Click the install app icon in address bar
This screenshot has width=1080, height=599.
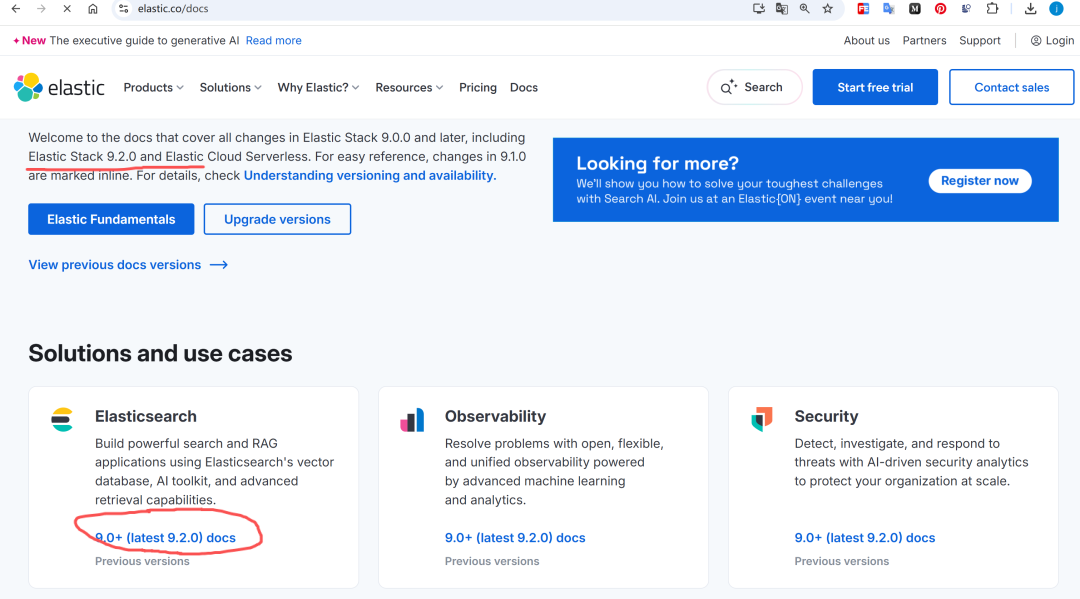click(x=758, y=9)
